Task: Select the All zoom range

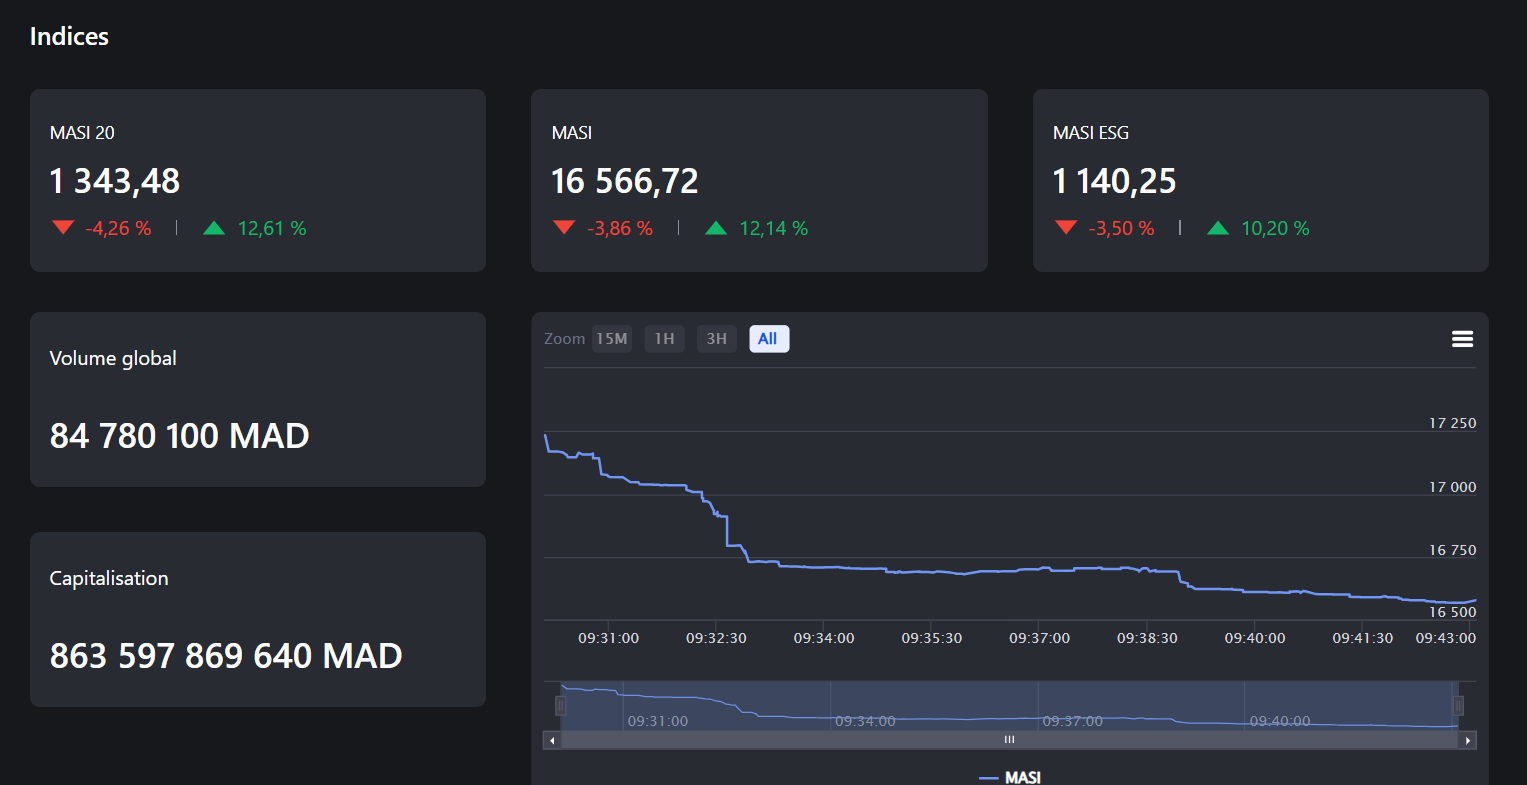Action: click(768, 339)
